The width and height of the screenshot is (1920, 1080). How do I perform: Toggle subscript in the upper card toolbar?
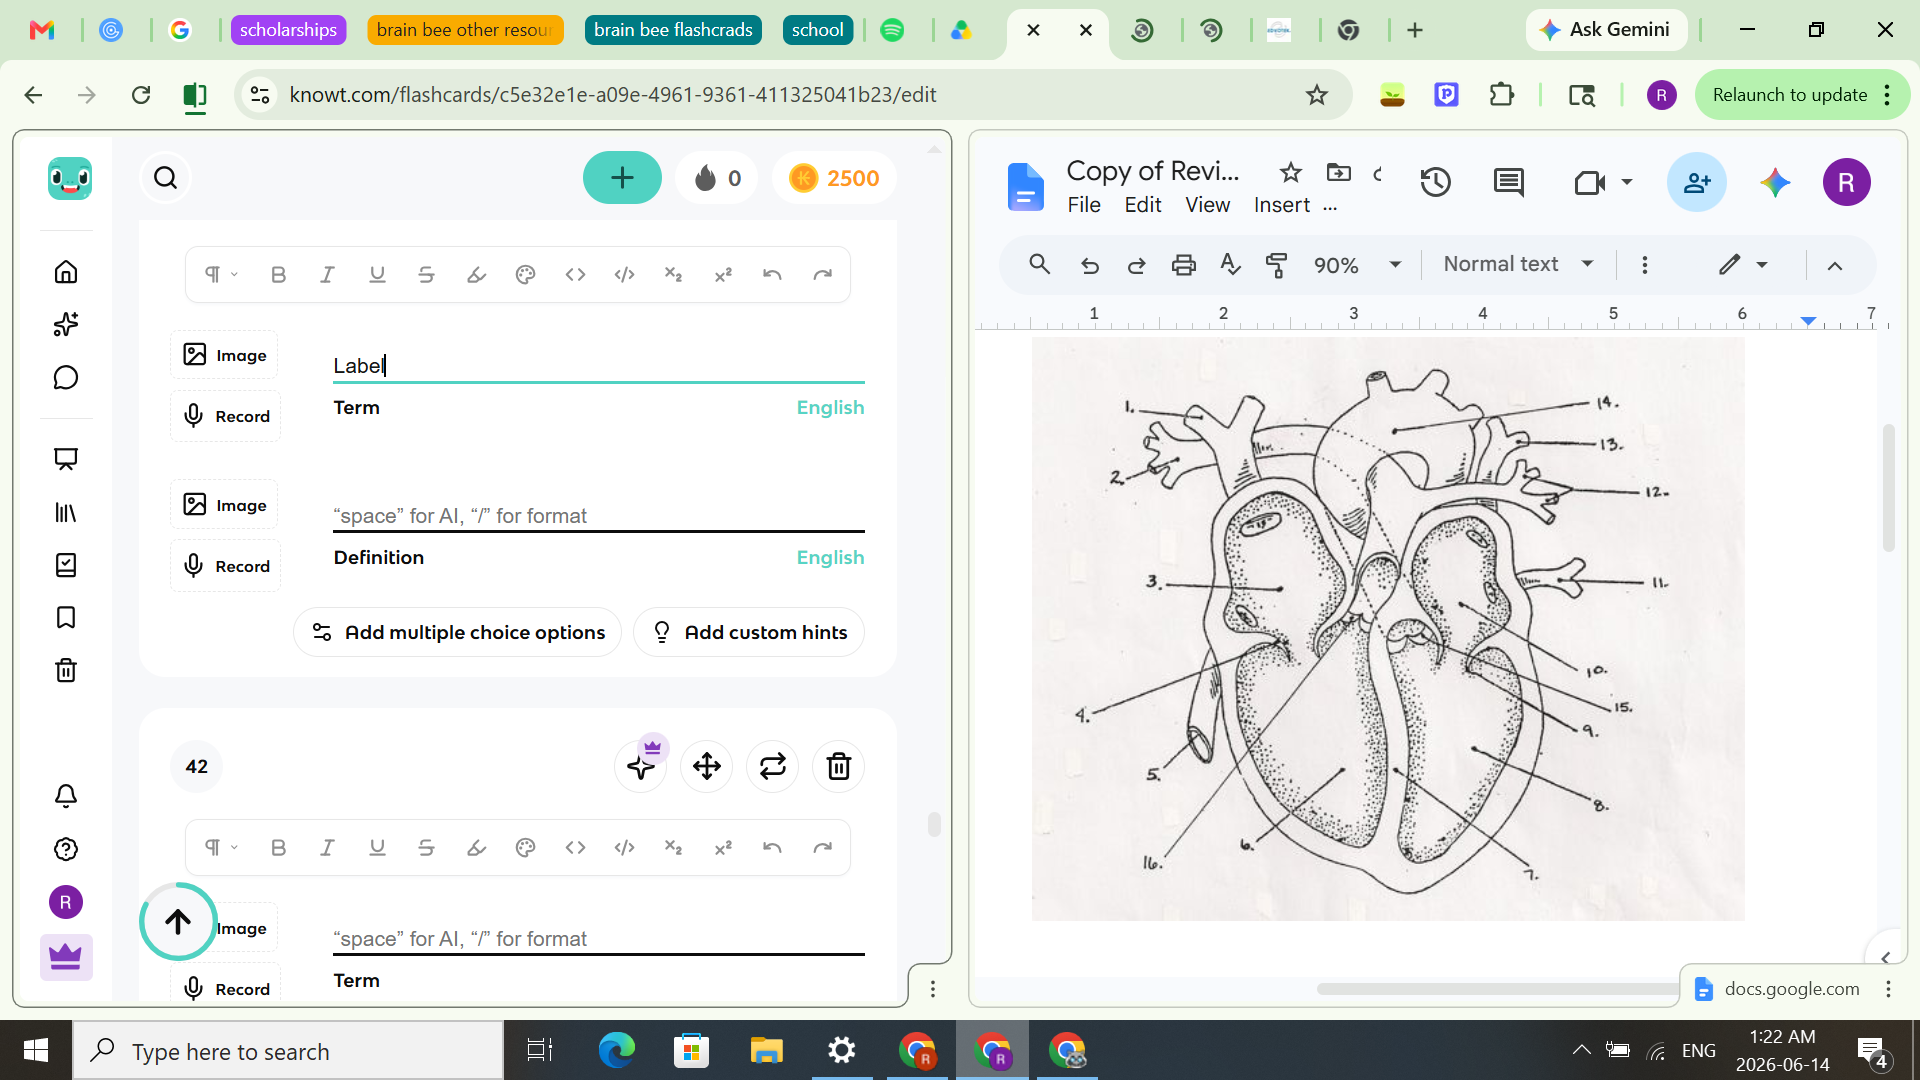(x=673, y=275)
